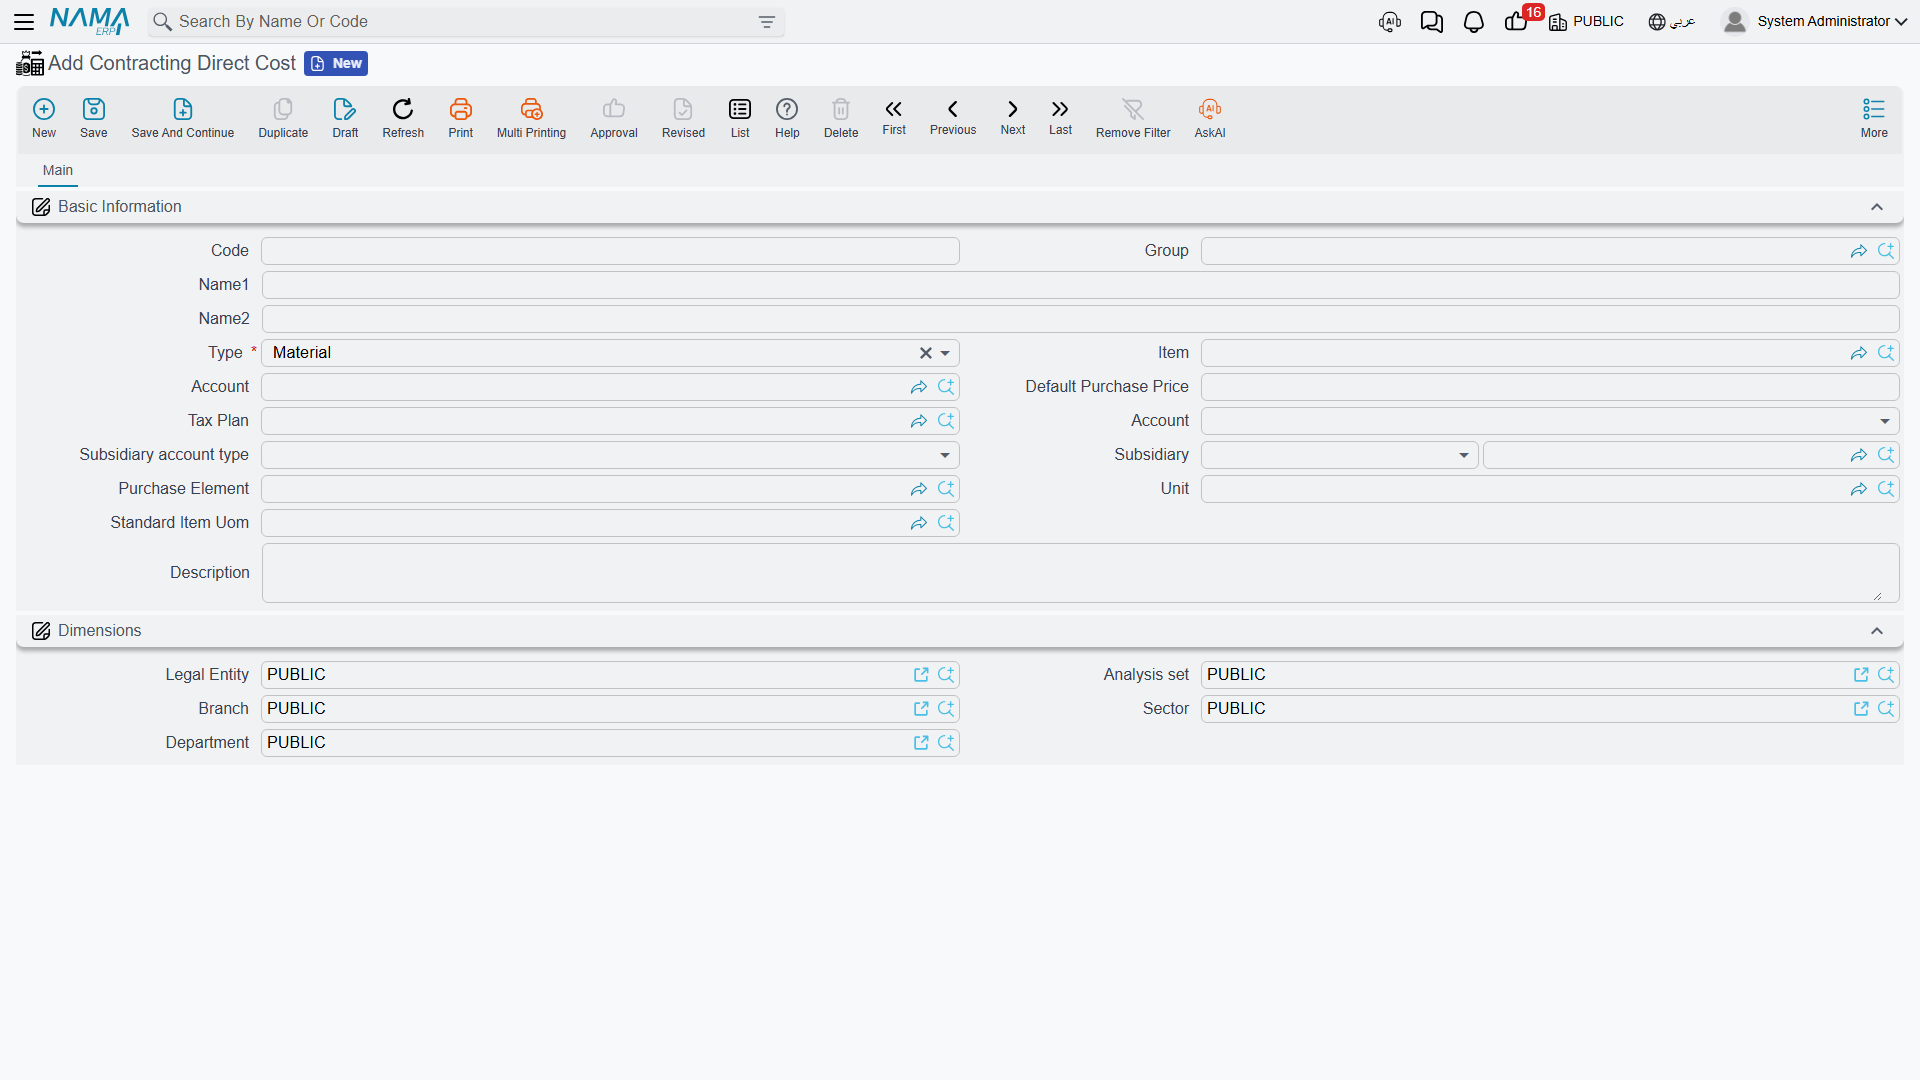Click the Revised toolbar icon

click(683, 118)
